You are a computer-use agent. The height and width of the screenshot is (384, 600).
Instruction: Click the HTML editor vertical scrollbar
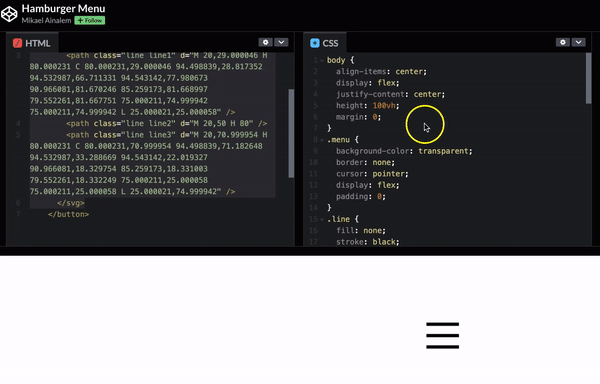(x=291, y=133)
